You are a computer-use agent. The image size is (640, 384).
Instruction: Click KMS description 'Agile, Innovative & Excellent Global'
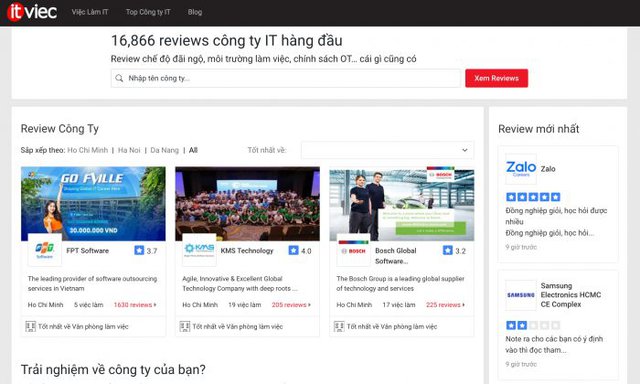(x=240, y=284)
